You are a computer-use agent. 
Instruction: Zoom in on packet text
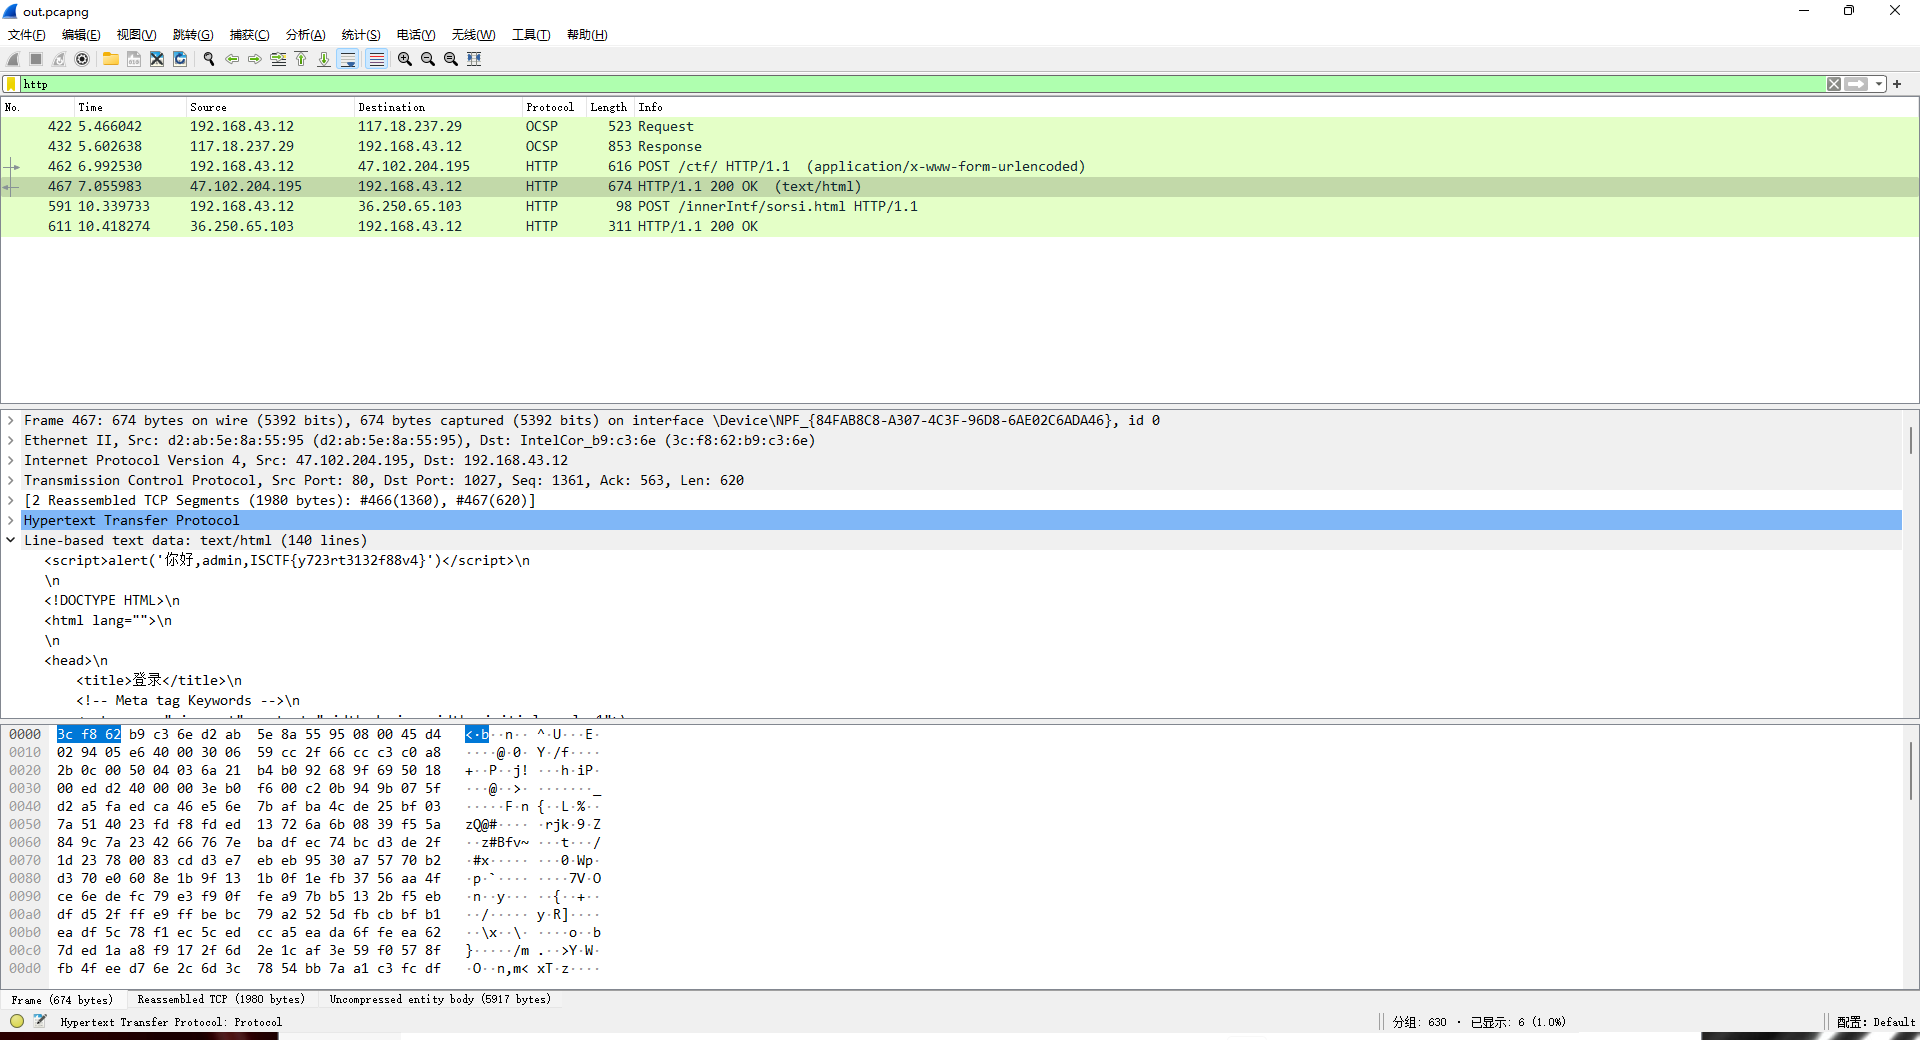point(405,59)
